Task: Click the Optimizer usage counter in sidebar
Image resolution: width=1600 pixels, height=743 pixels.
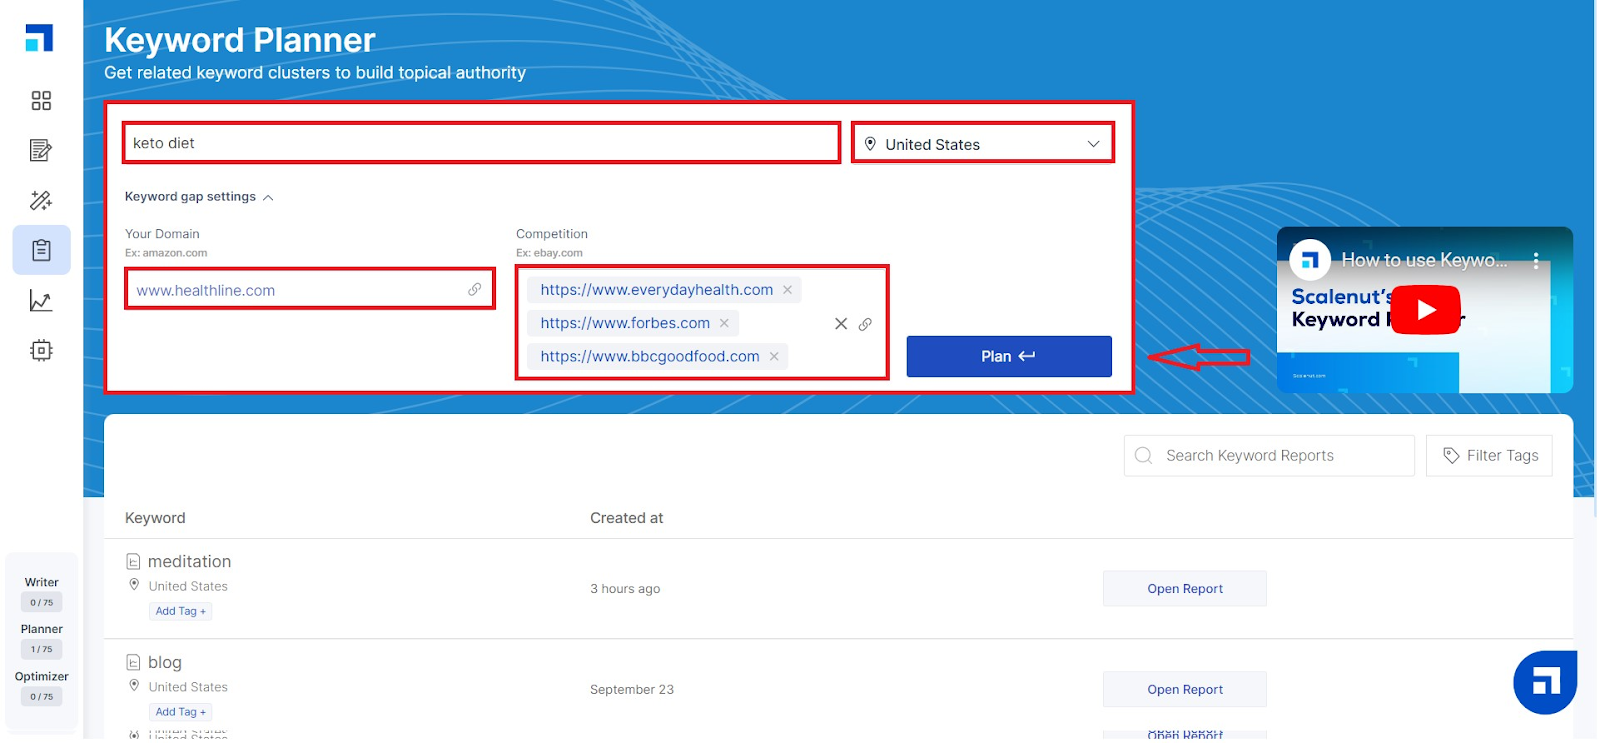Action: (x=41, y=696)
